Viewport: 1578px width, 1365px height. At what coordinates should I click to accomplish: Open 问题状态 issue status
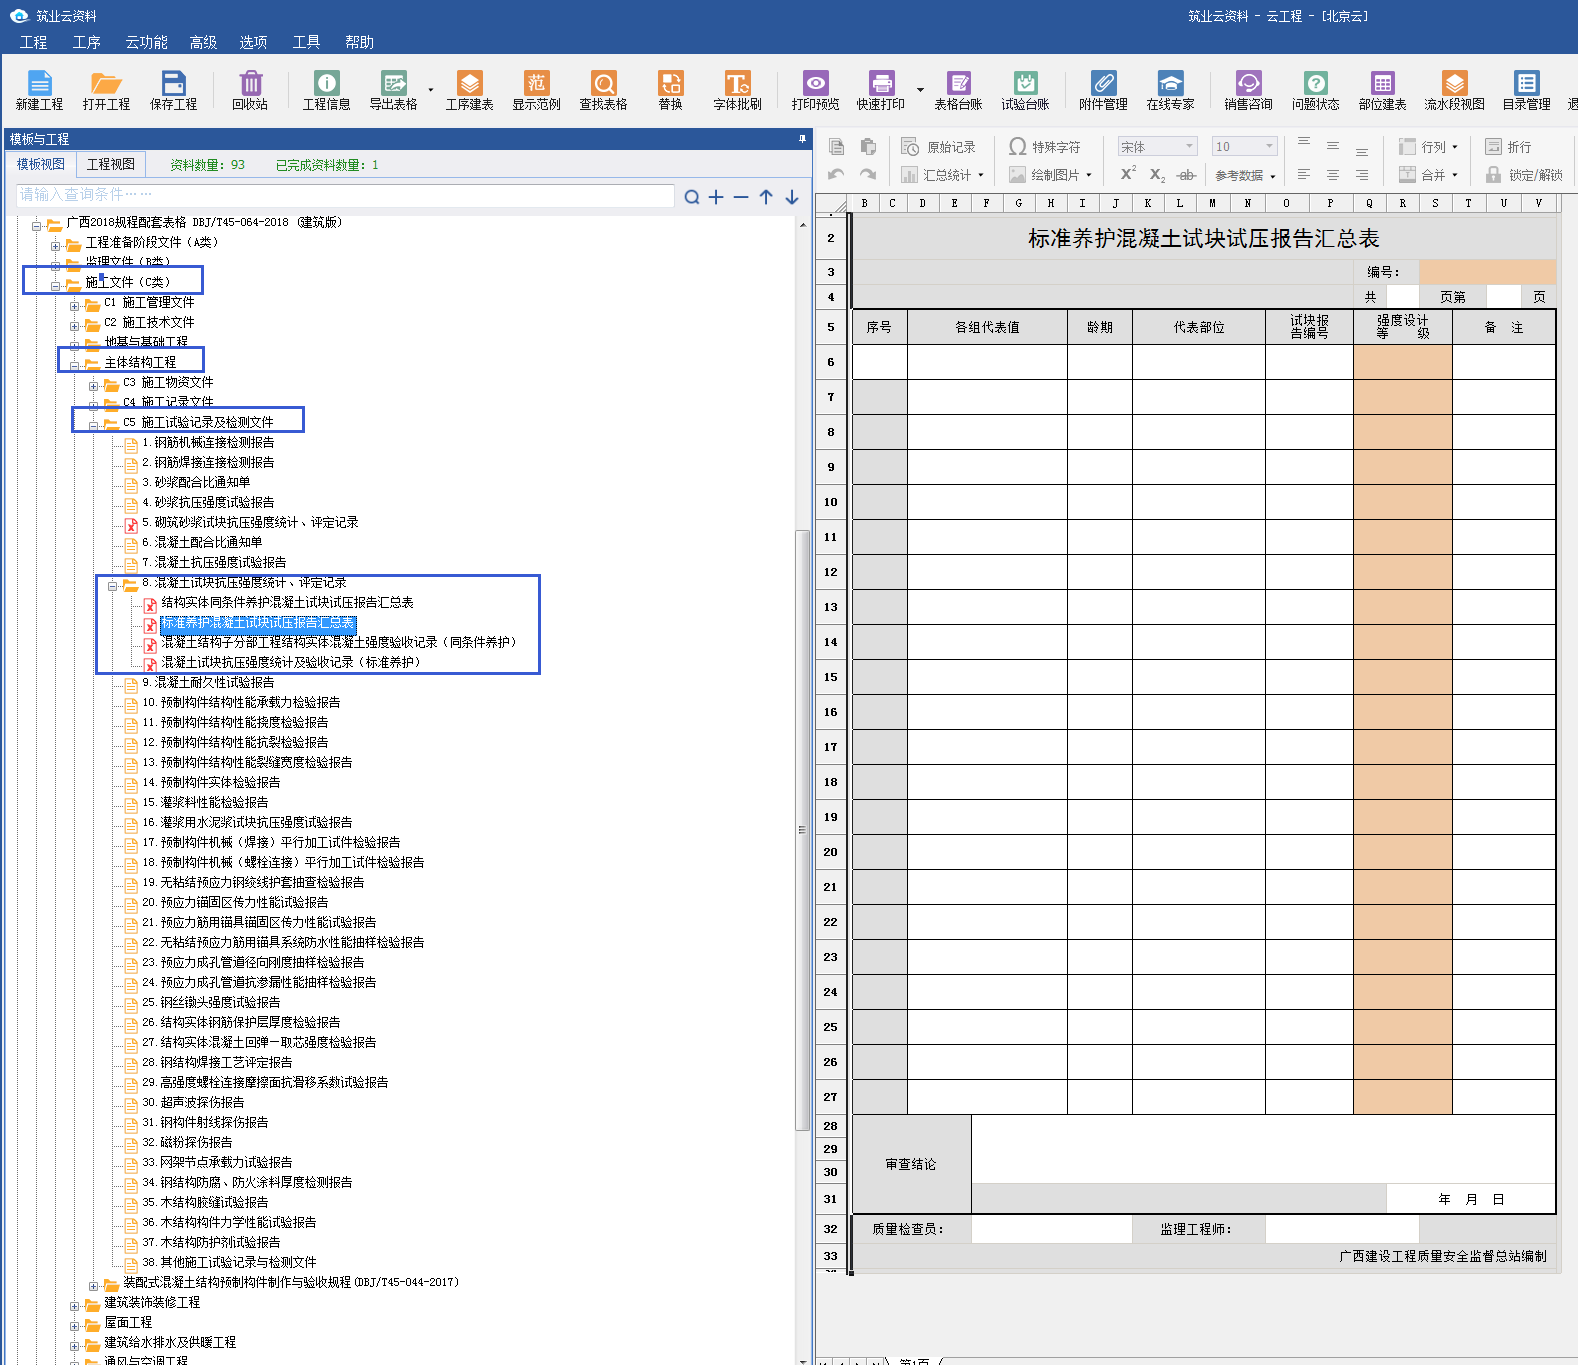1315,90
